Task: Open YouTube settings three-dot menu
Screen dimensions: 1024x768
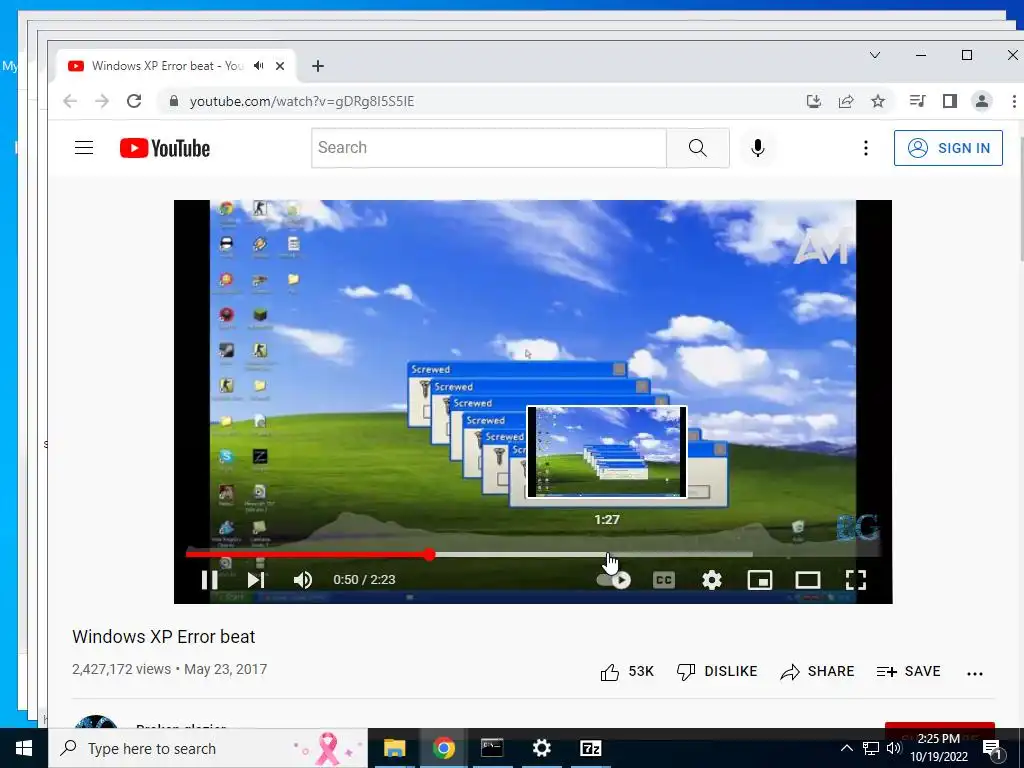Action: click(x=865, y=148)
